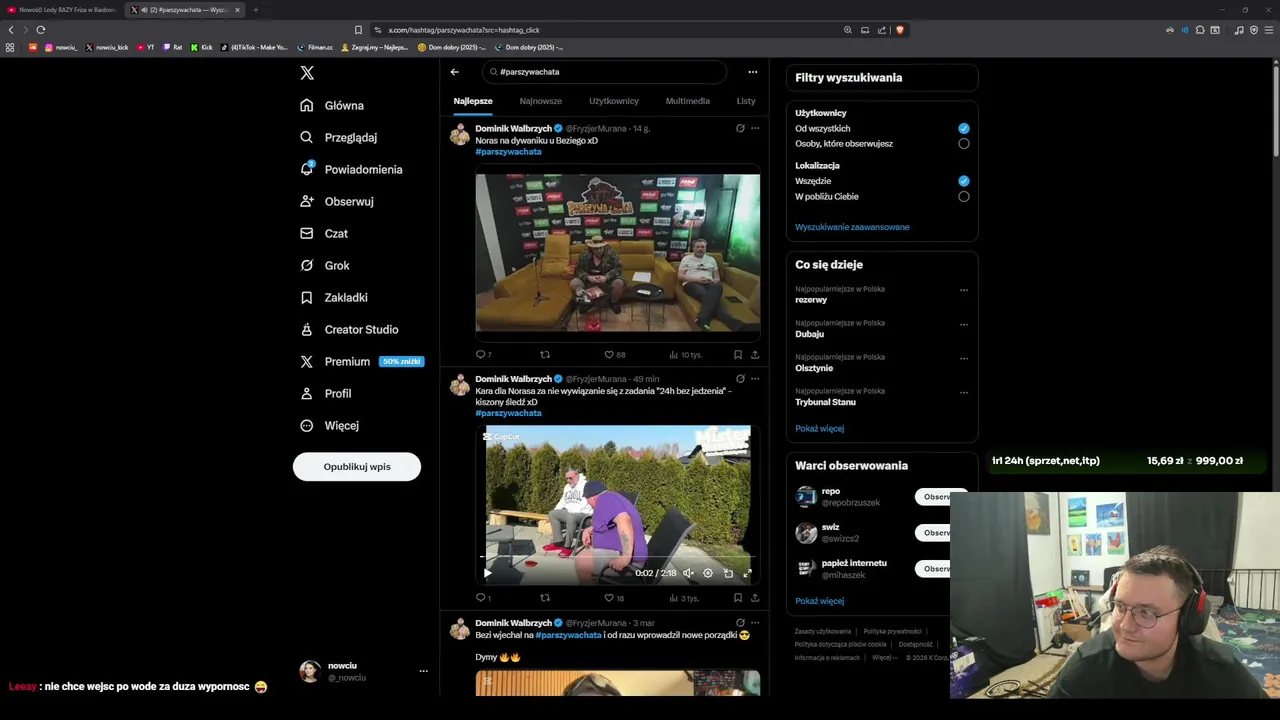This screenshot has height=720, width=1280.
Task: Switch to the Najlepsze tab
Action: click(473, 101)
